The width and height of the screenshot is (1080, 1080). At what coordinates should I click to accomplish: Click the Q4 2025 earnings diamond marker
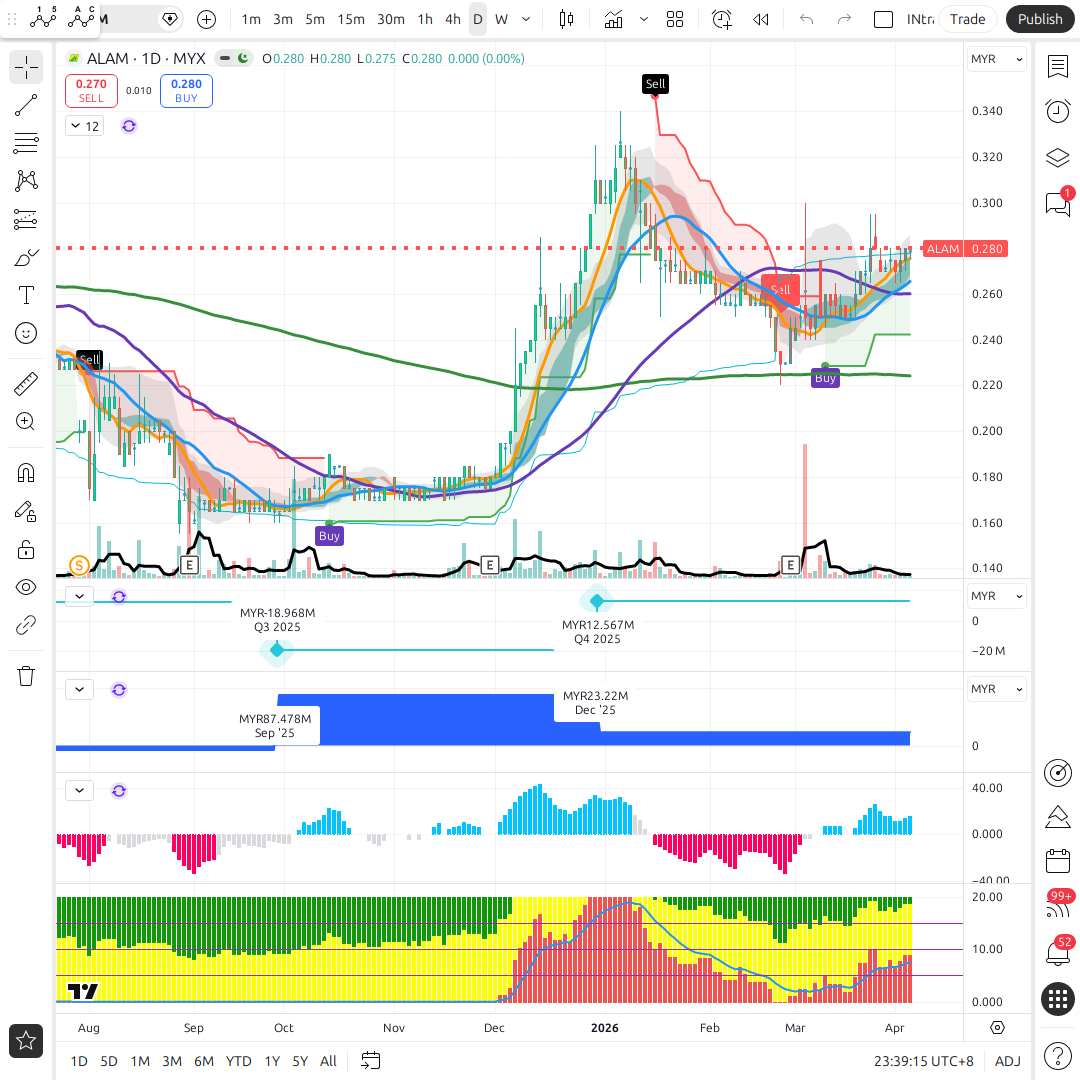click(x=597, y=601)
